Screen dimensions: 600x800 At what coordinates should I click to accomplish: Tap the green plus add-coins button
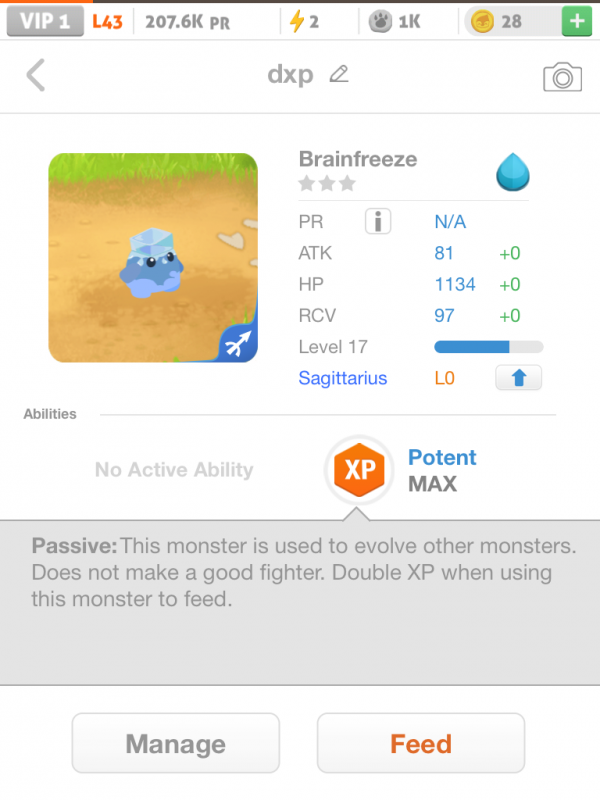tap(575, 21)
